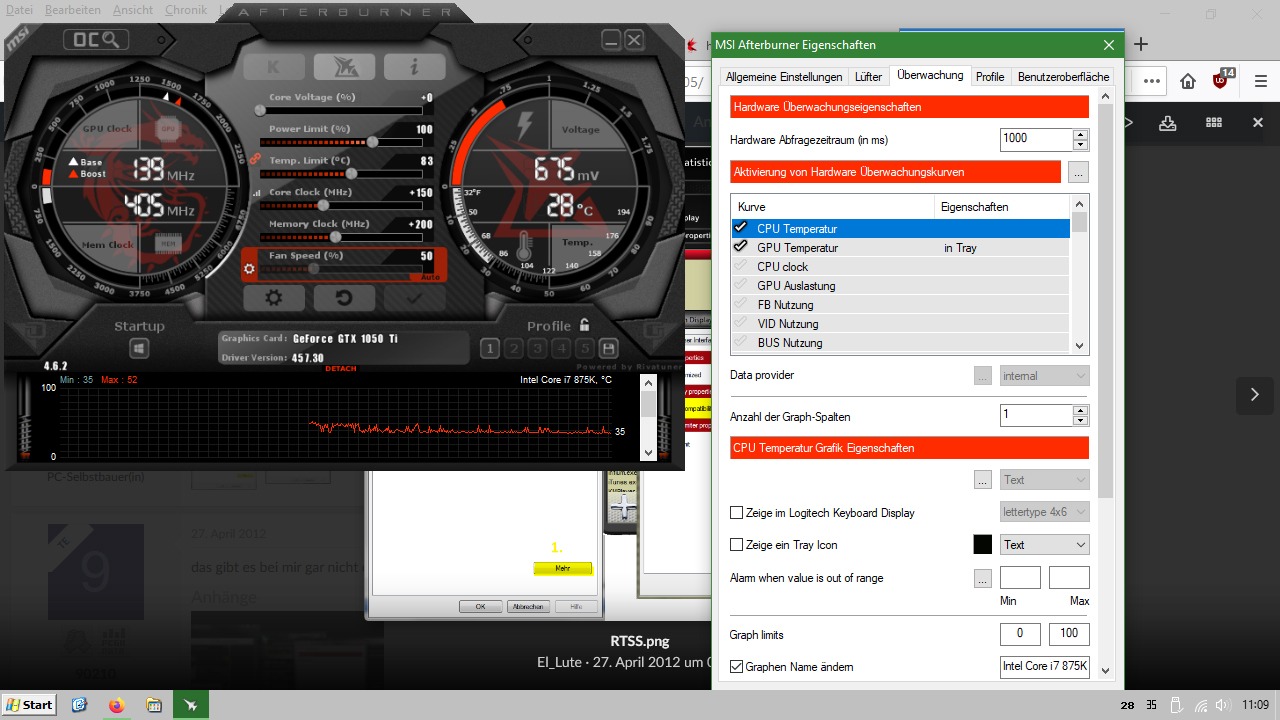Go to Firefox home page
1280x720 pixels.
(1188, 81)
